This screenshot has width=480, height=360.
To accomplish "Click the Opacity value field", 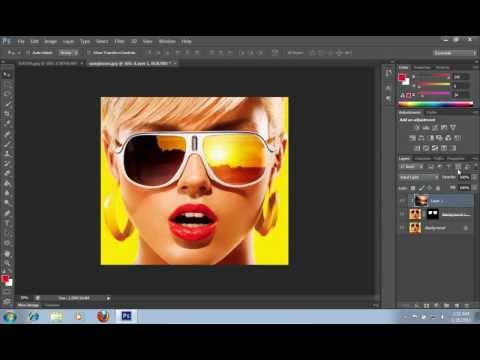I will pyautogui.click(x=464, y=177).
